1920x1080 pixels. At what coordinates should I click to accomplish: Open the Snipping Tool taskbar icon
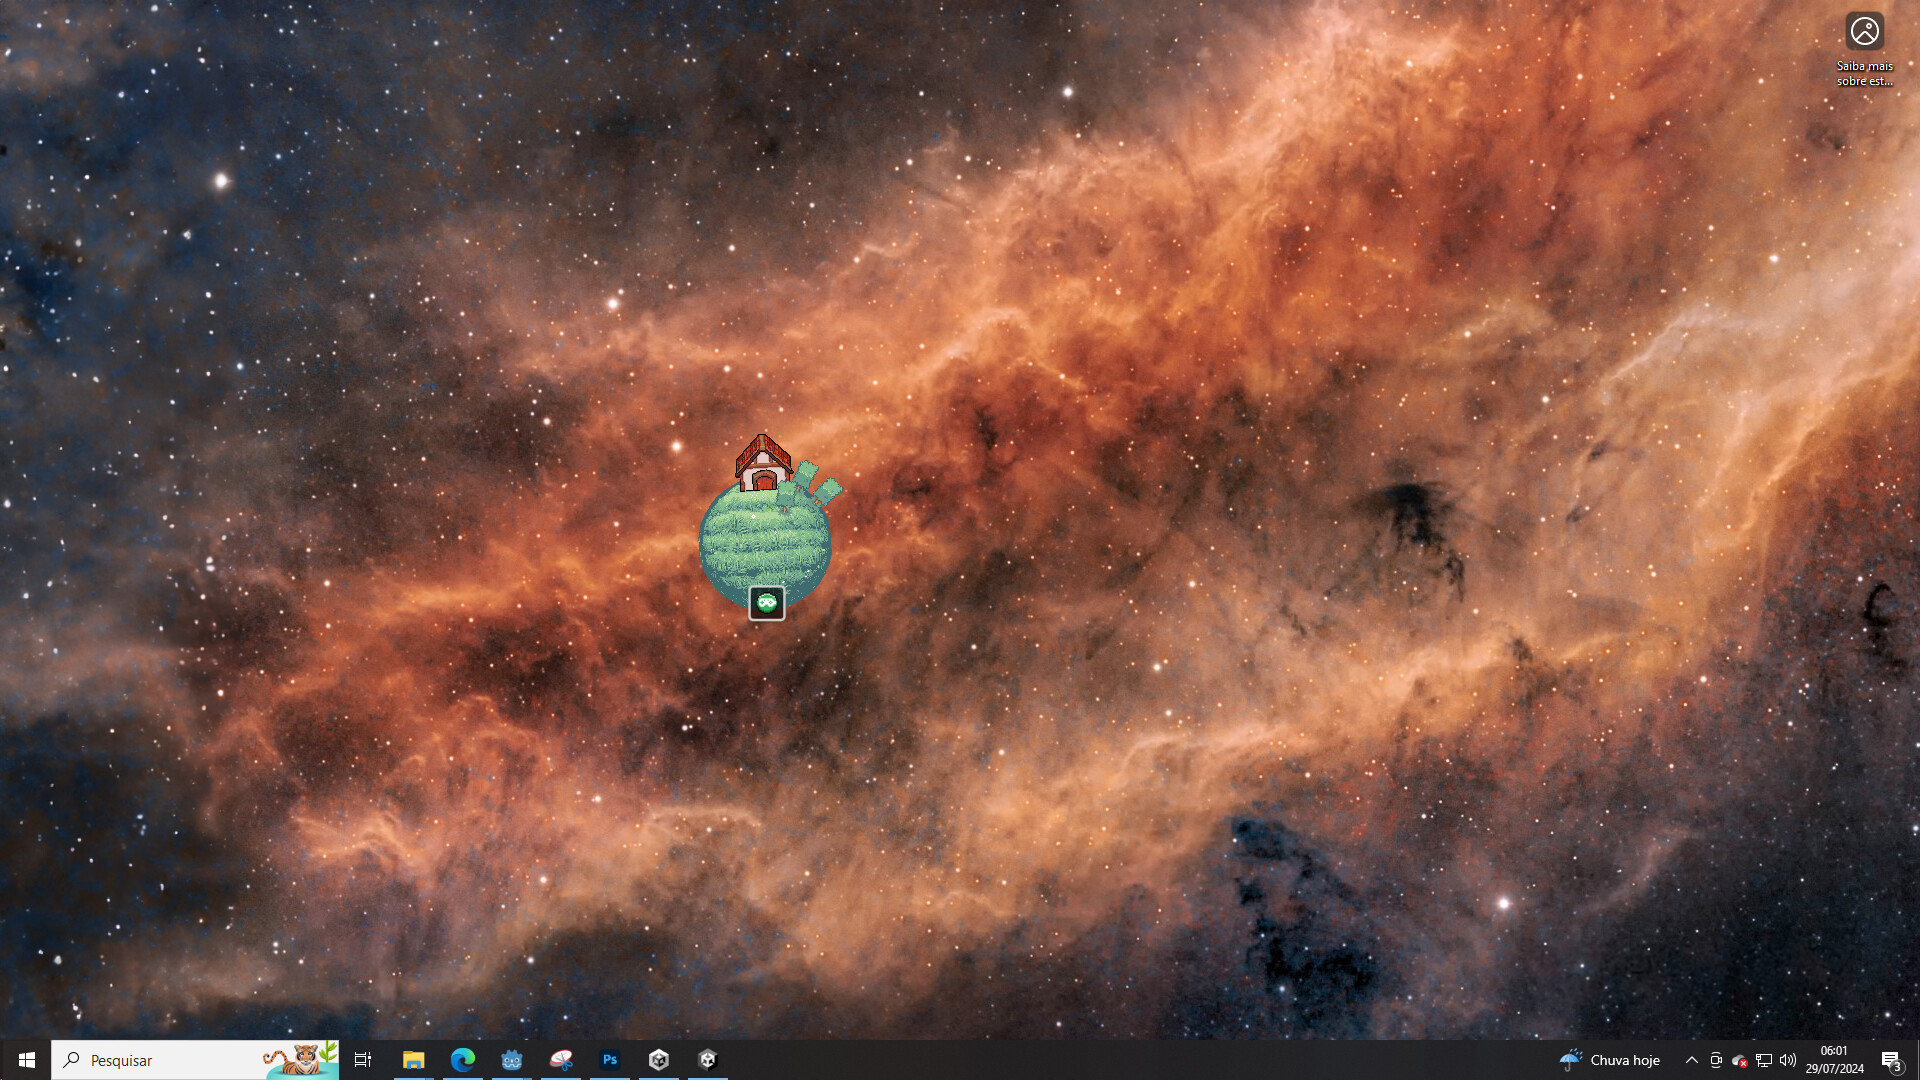pyautogui.click(x=560, y=1060)
